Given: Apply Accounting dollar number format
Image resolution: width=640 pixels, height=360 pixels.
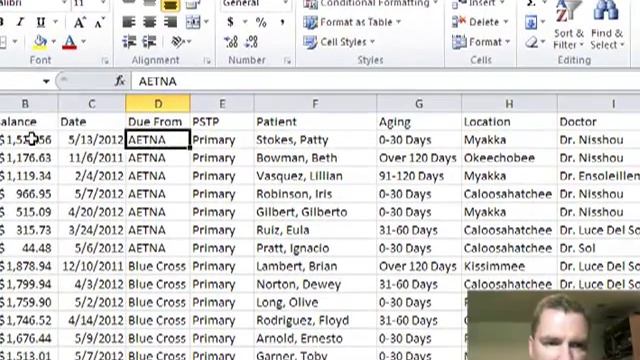Looking at the screenshot, I should (x=231, y=22).
